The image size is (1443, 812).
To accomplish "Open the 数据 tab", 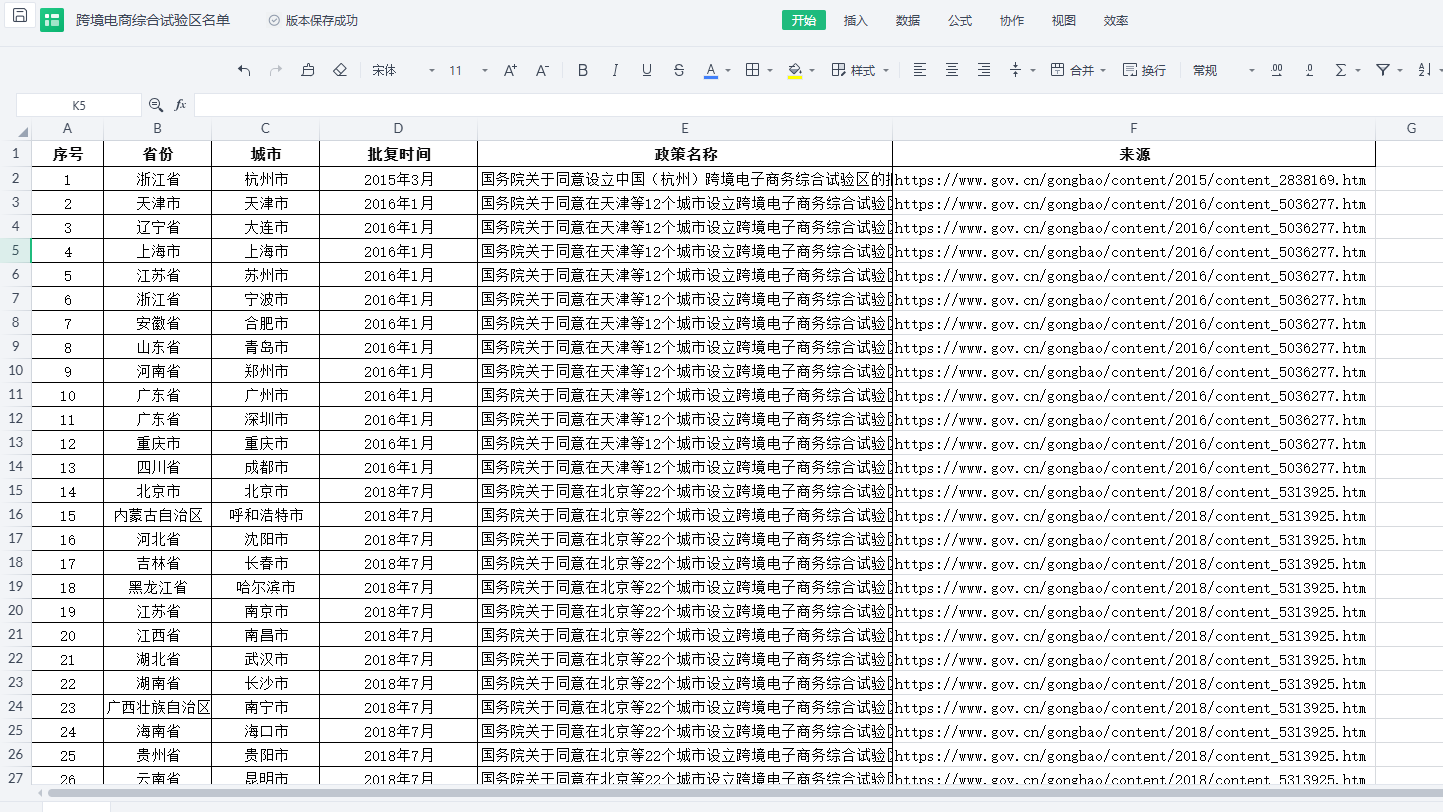I will coord(908,20).
